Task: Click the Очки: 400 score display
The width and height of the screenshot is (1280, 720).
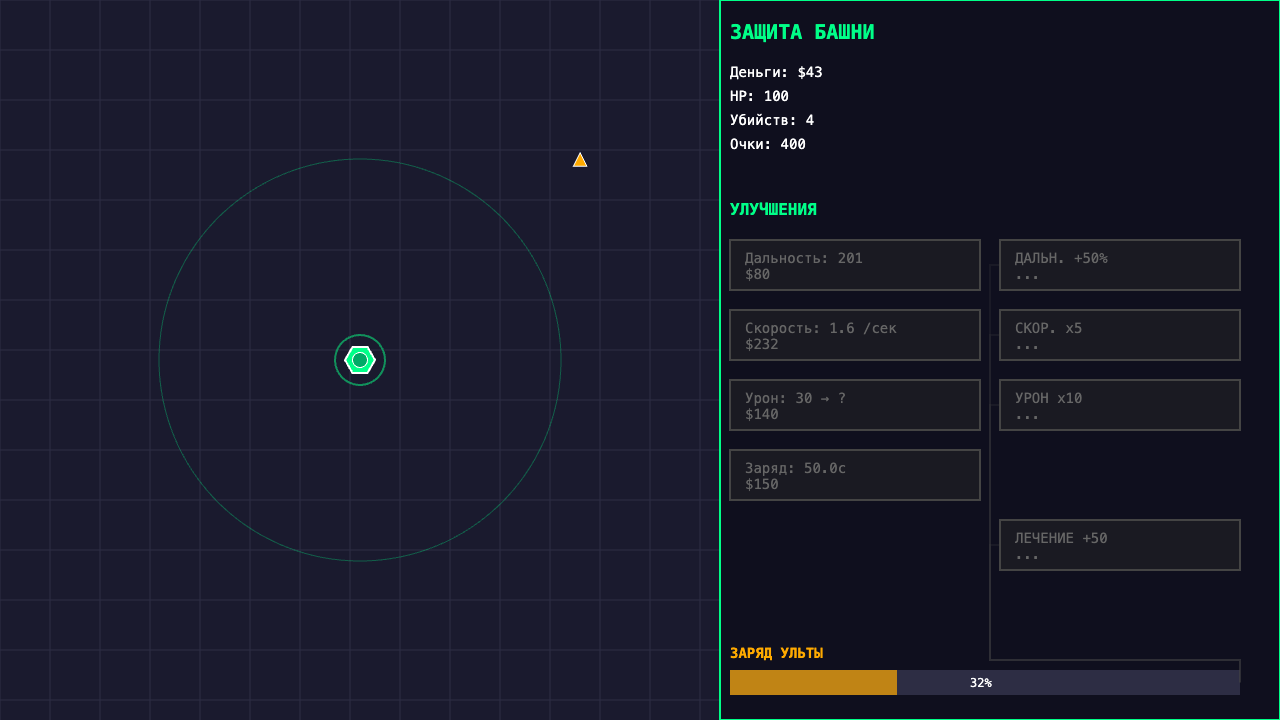Action: click(766, 144)
